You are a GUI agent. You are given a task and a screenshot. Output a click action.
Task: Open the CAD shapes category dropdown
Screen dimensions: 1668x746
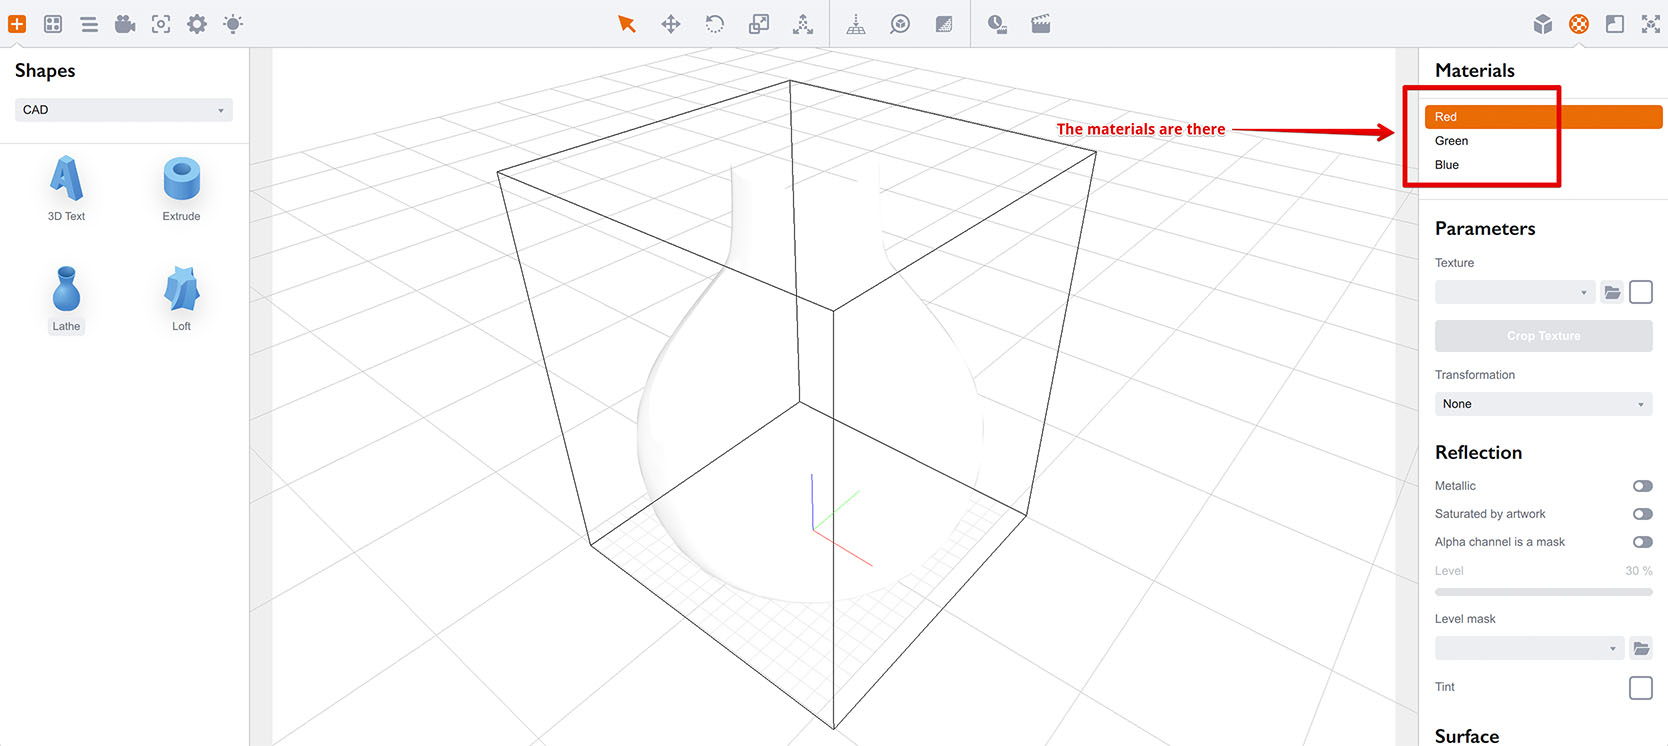pyautogui.click(x=124, y=110)
